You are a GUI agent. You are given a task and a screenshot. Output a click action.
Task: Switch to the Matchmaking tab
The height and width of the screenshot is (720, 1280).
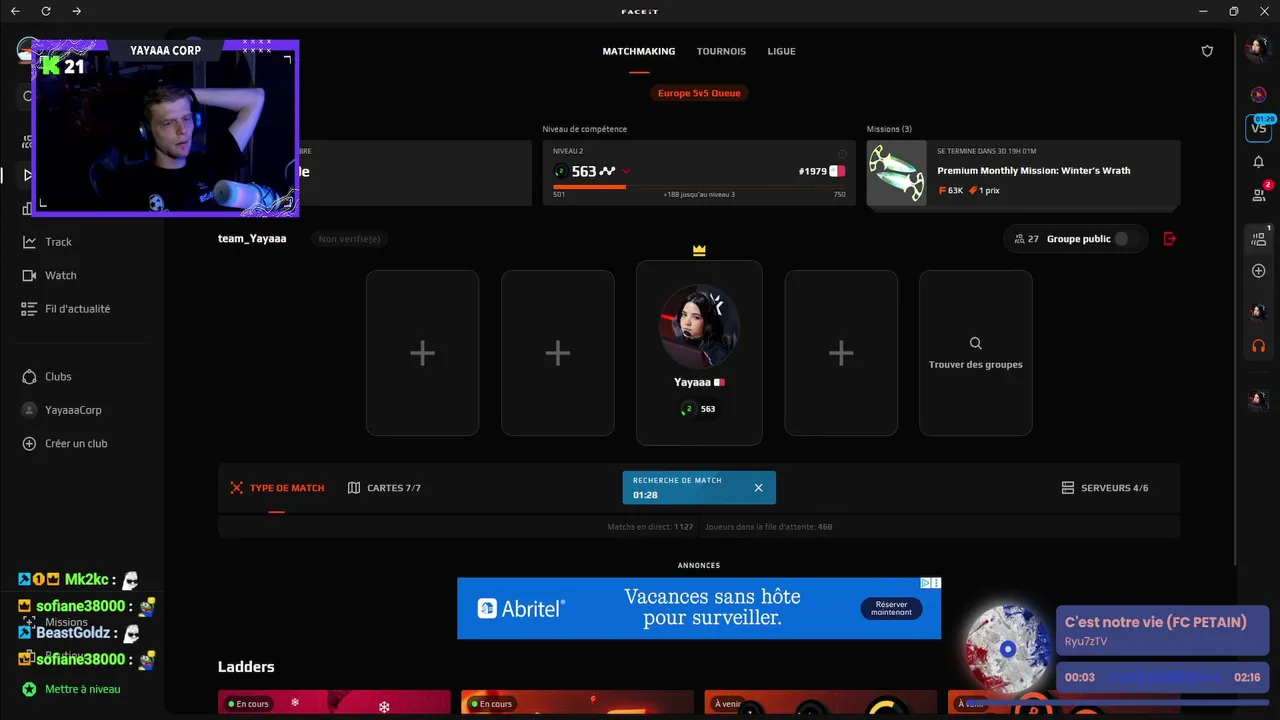[639, 51]
